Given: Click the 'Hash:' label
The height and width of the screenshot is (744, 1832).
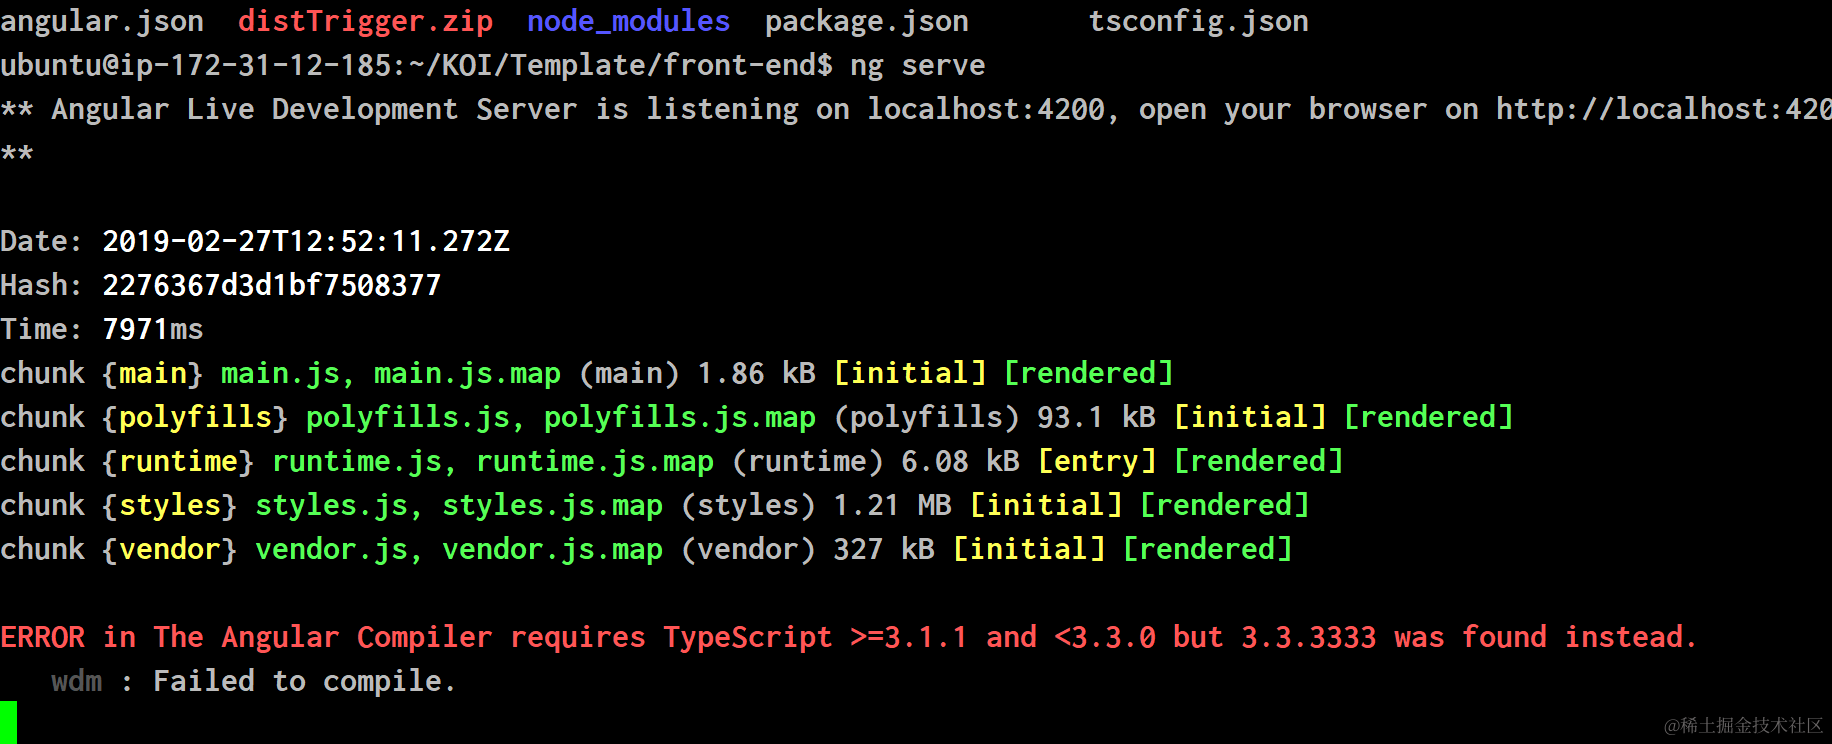Looking at the screenshot, I should click(x=41, y=286).
